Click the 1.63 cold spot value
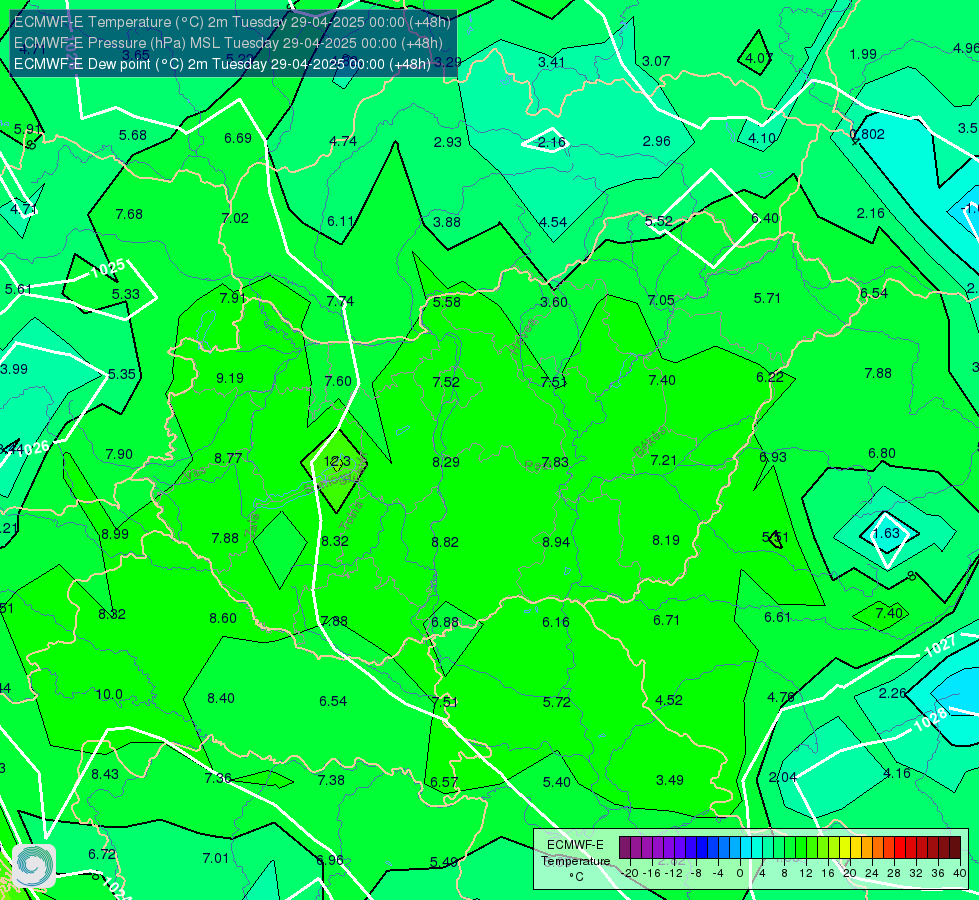 (886, 533)
